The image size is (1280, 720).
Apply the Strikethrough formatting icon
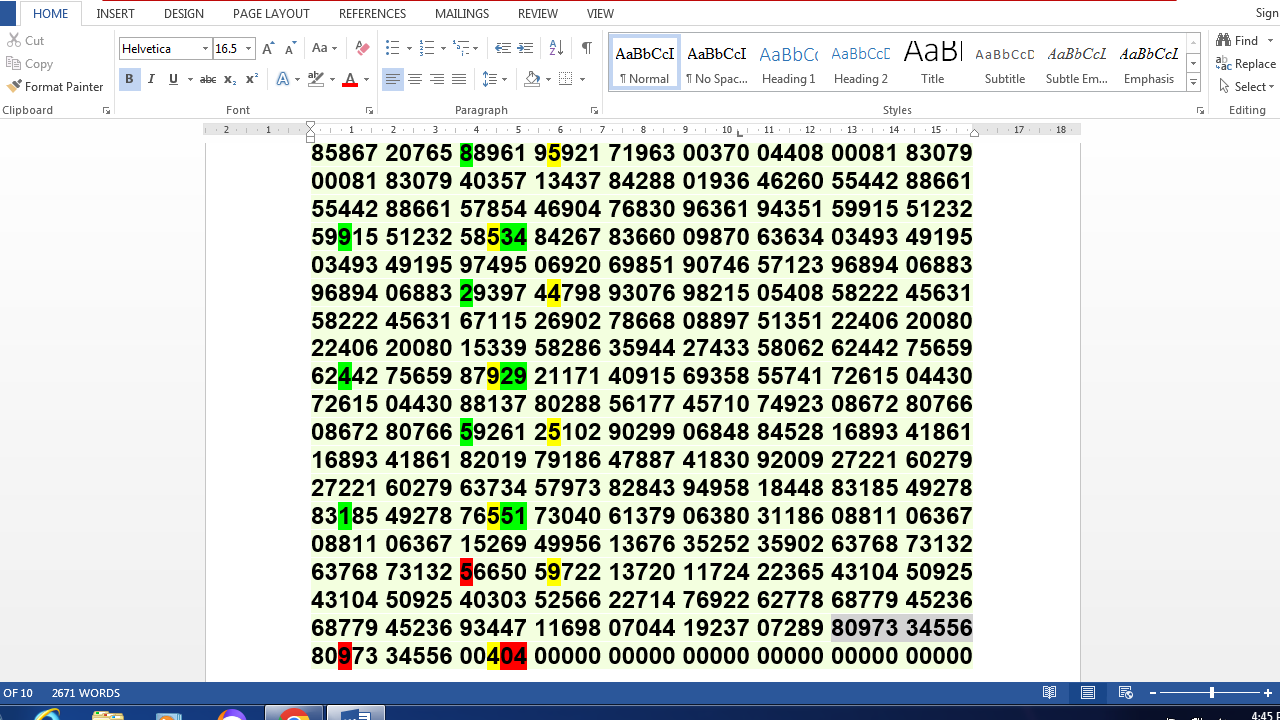pos(207,79)
